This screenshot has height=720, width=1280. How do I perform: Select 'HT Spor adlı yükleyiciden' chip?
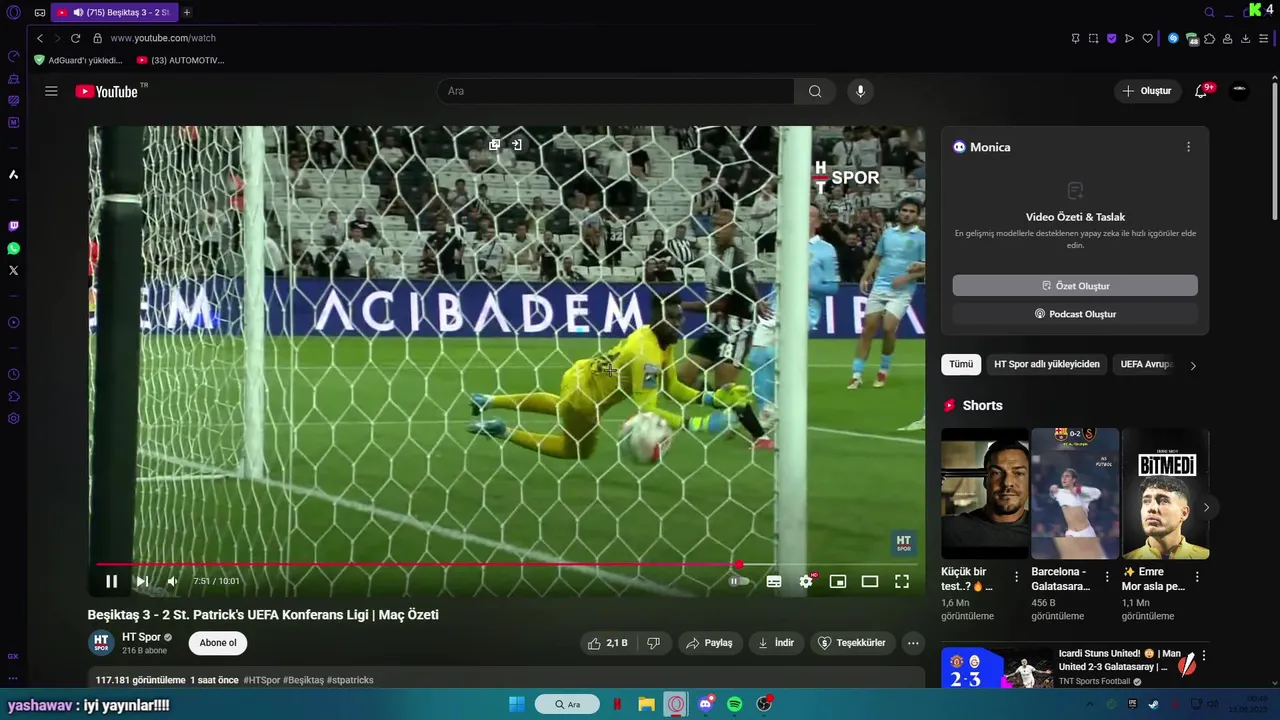pyautogui.click(x=1047, y=364)
